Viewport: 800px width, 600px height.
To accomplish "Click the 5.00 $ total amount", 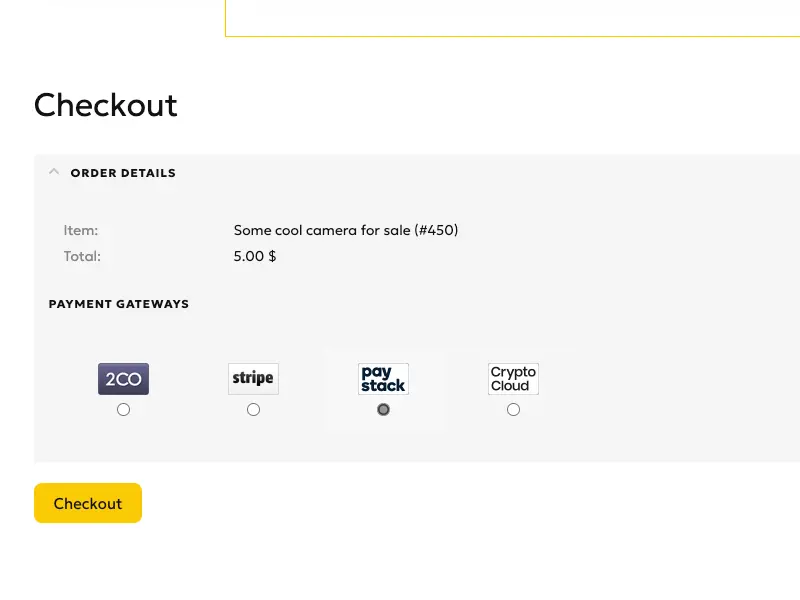I will [x=255, y=256].
